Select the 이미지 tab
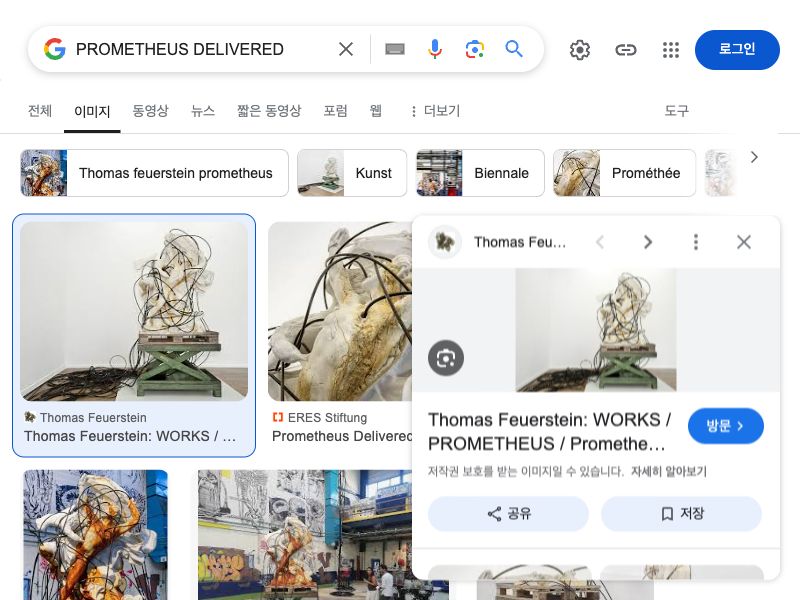 [92, 111]
